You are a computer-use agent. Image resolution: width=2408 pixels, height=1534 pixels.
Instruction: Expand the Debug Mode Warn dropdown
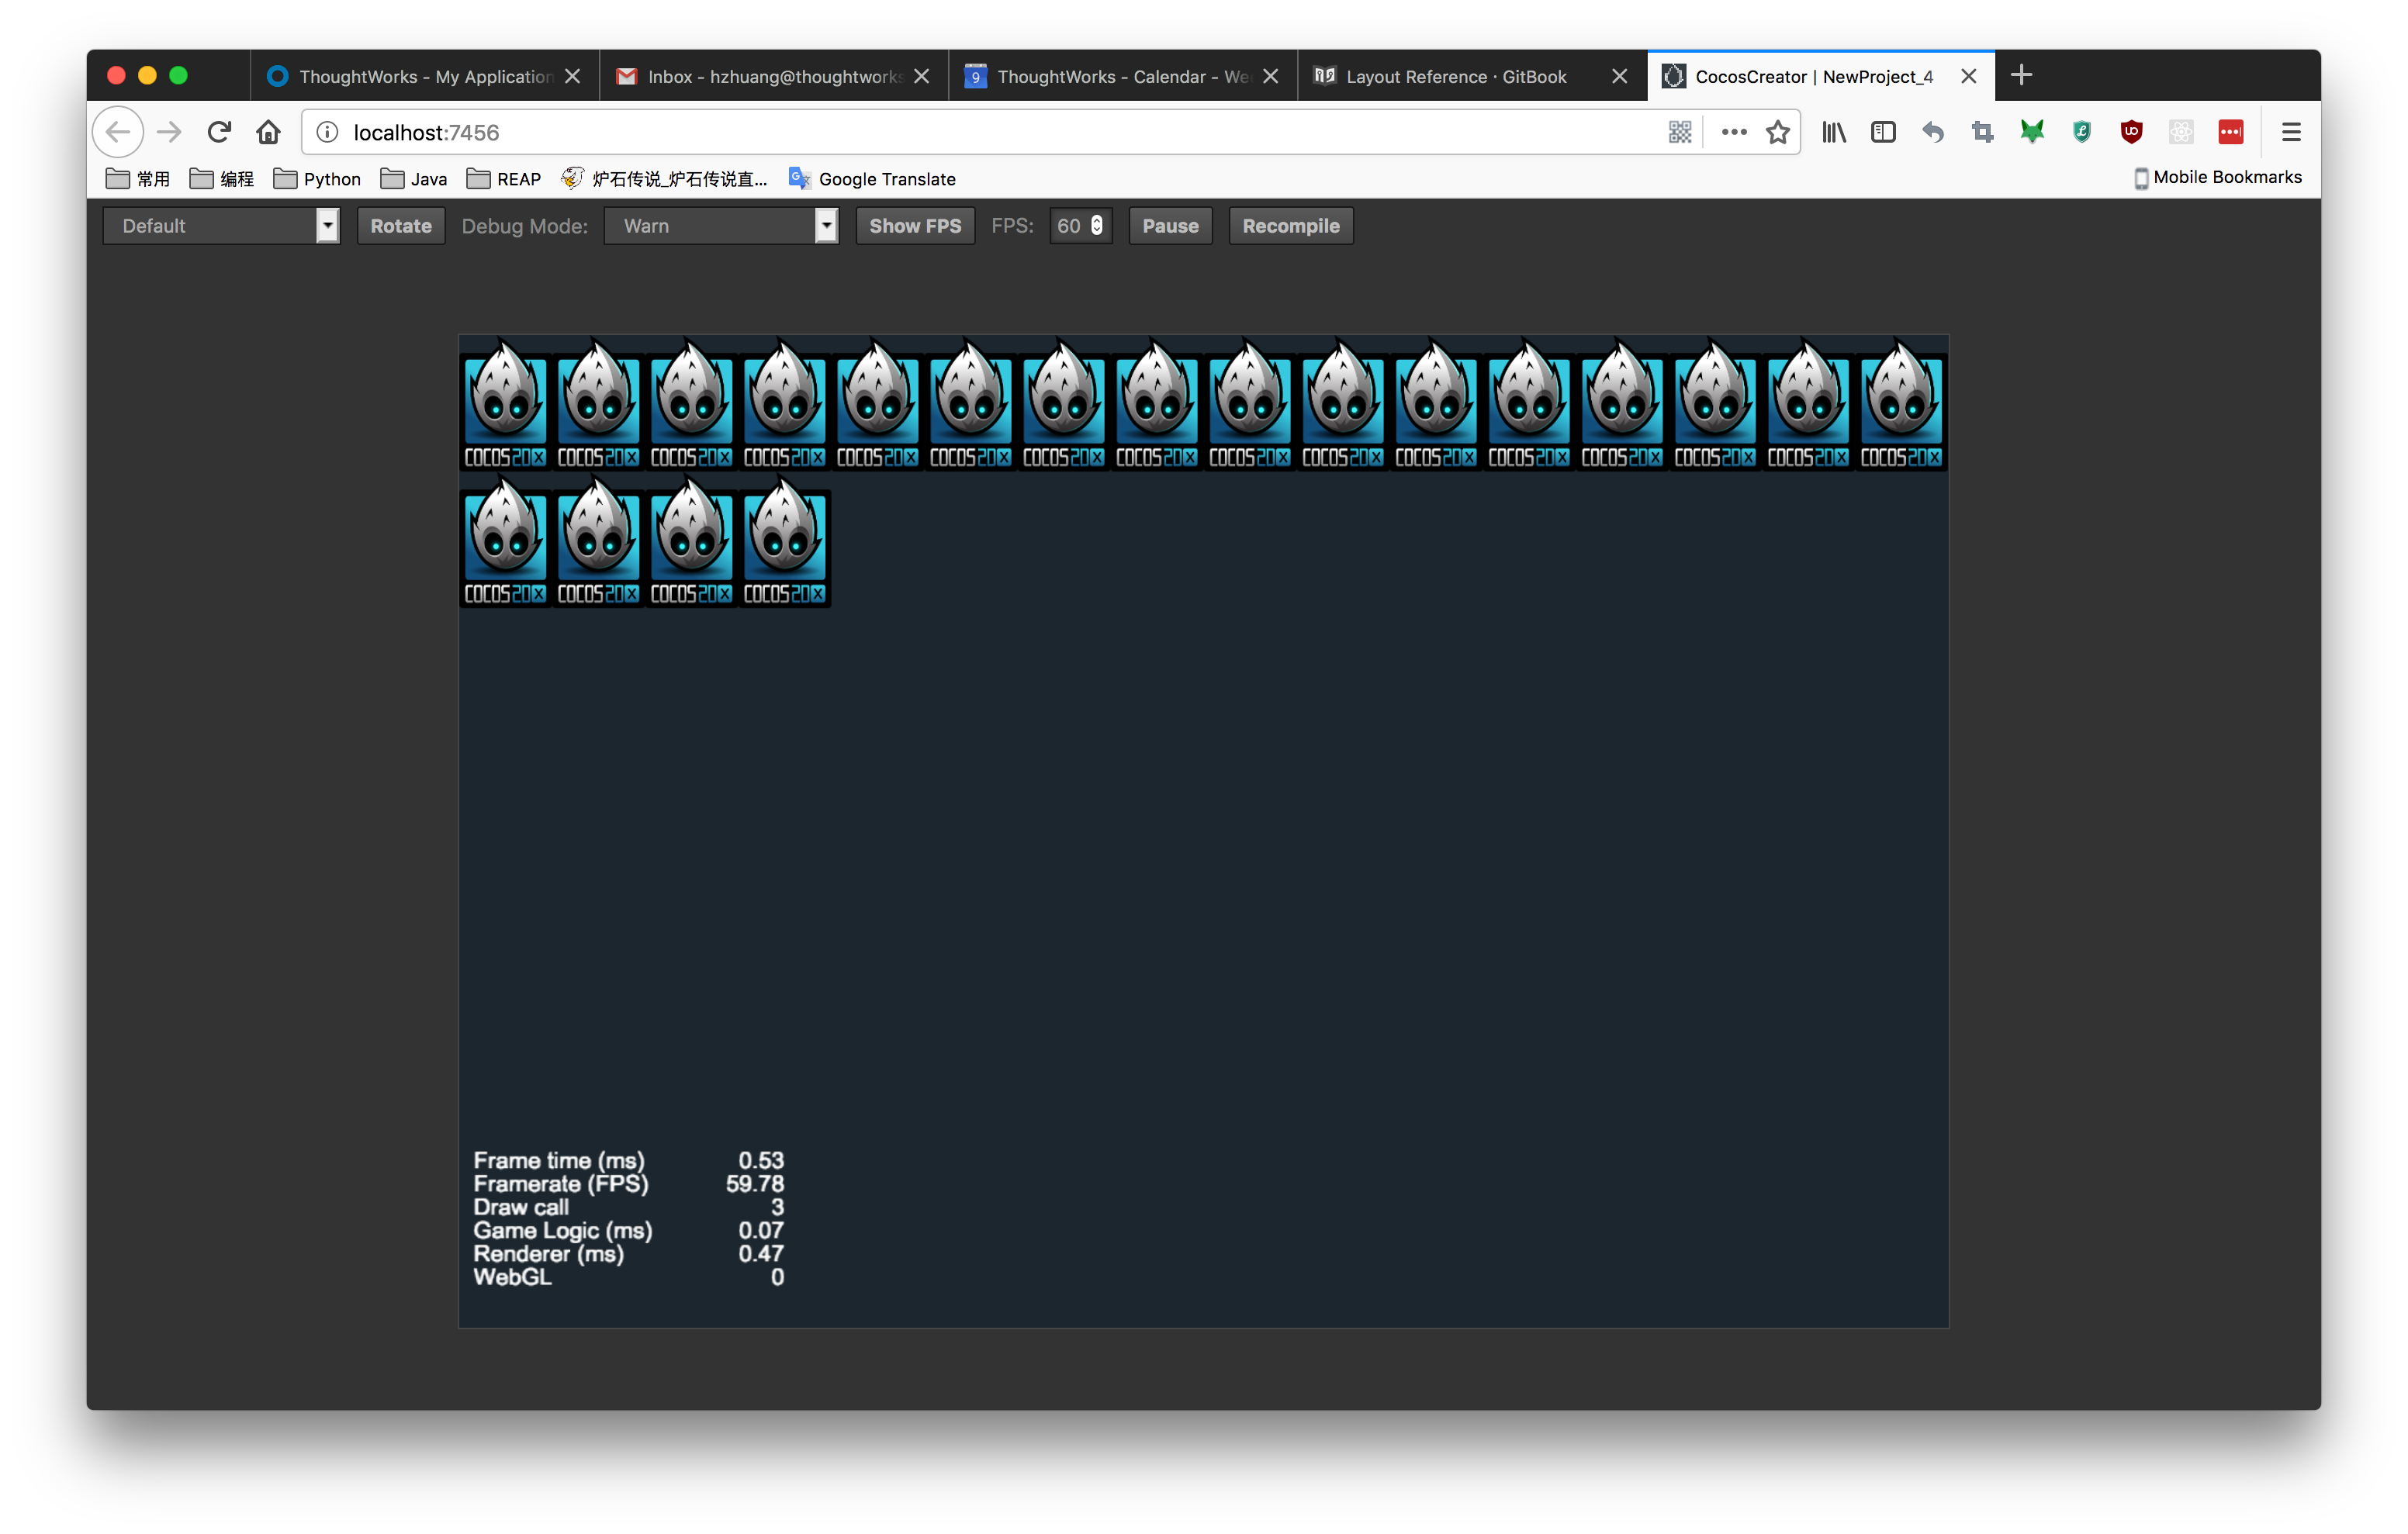coord(721,226)
